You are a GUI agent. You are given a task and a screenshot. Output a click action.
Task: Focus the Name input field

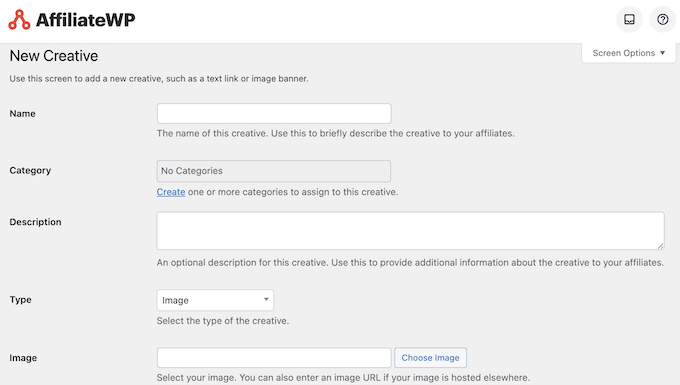coord(274,114)
